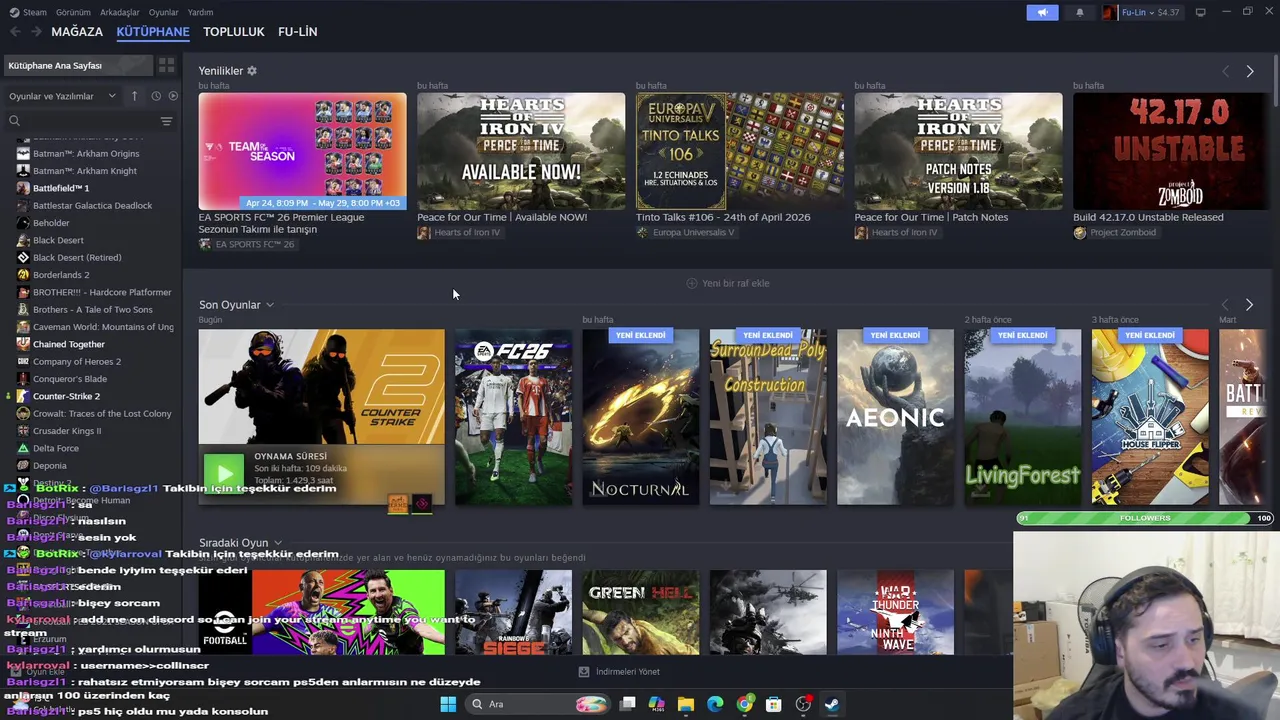
Task: Open the Arkadaşlar menu
Action: [120, 12]
